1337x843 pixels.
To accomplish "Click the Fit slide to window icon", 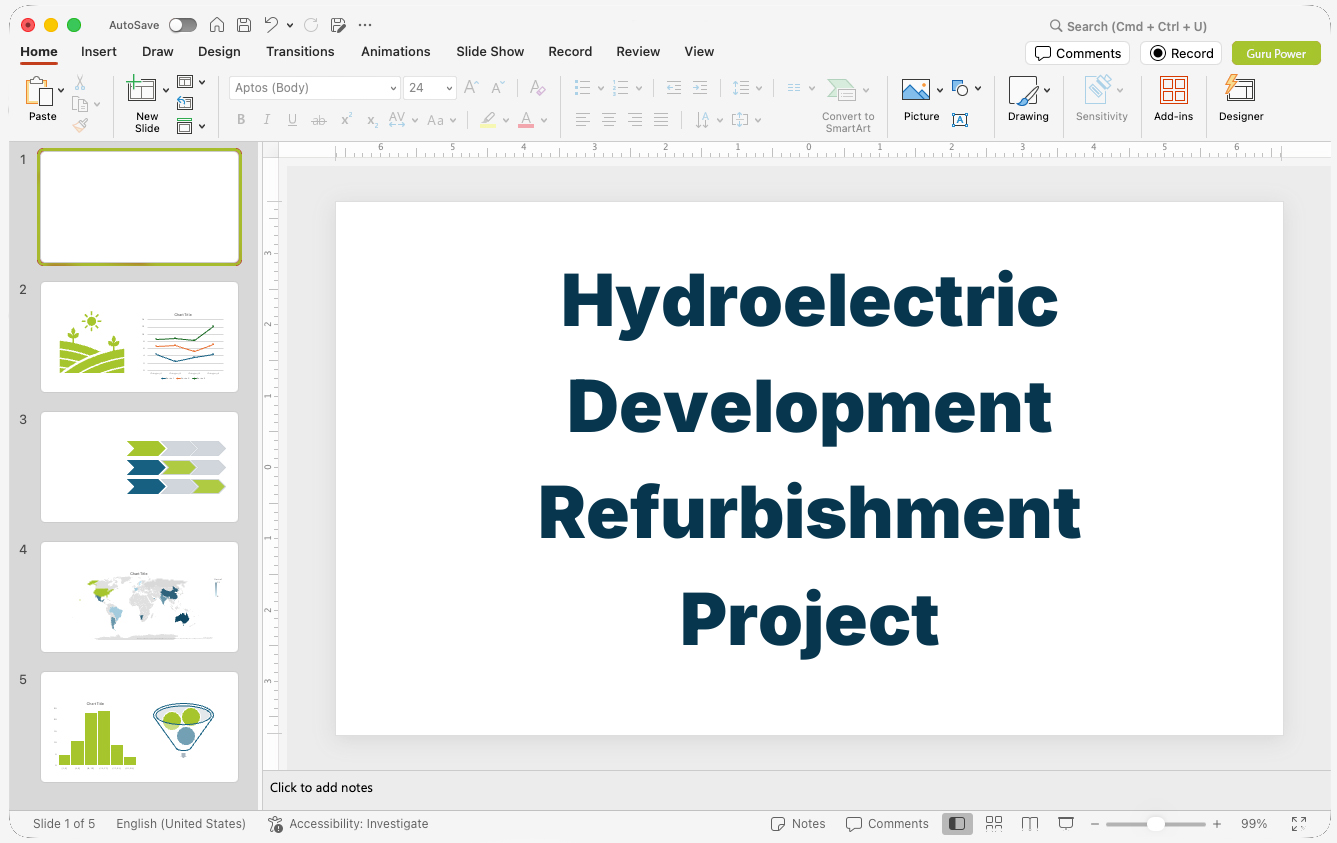I will [x=1299, y=824].
